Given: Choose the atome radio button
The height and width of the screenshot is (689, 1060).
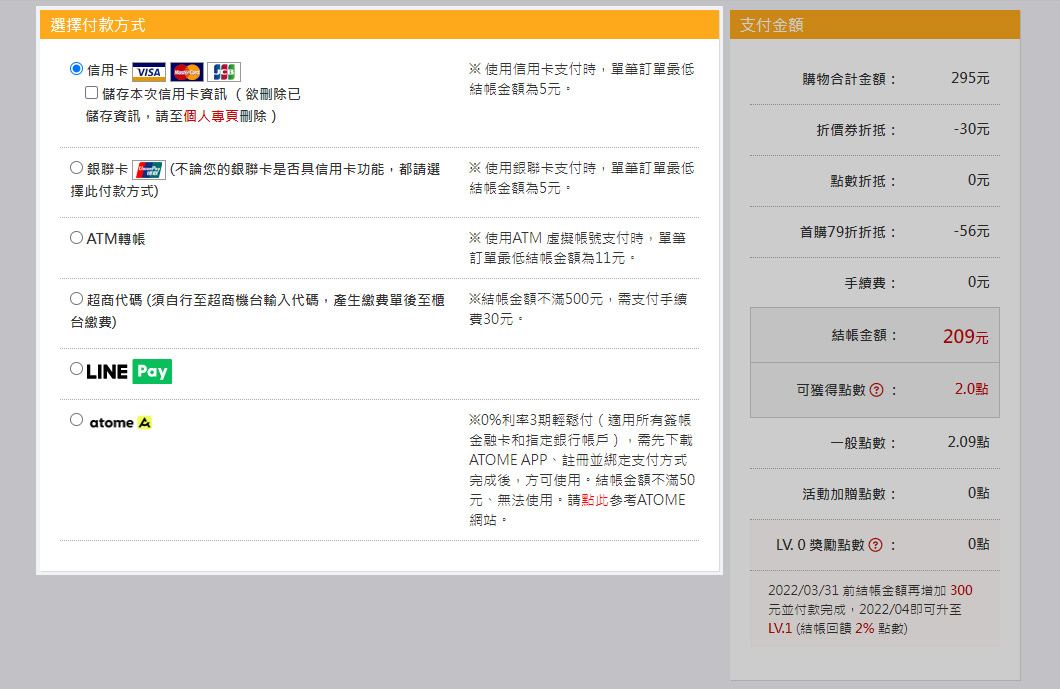Looking at the screenshot, I should pos(77,420).
